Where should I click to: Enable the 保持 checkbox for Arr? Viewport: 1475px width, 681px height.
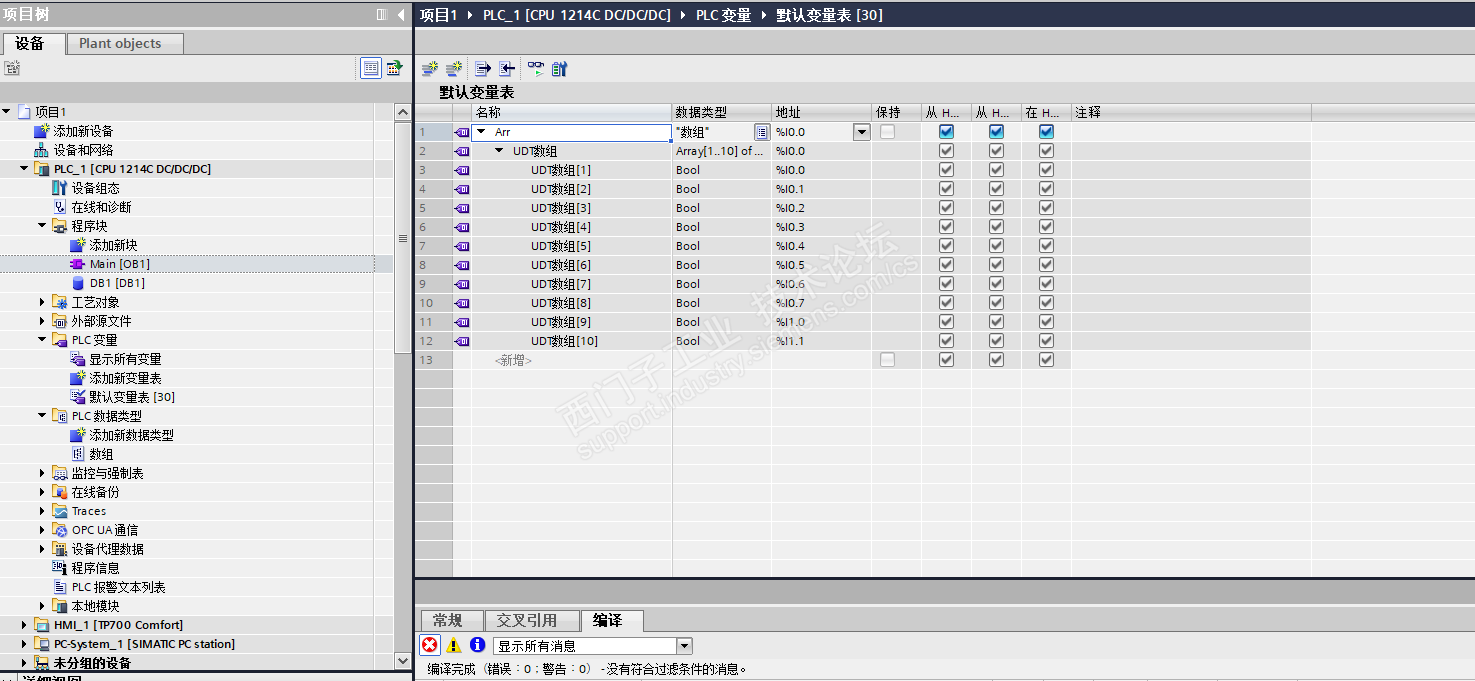[887, 132]
